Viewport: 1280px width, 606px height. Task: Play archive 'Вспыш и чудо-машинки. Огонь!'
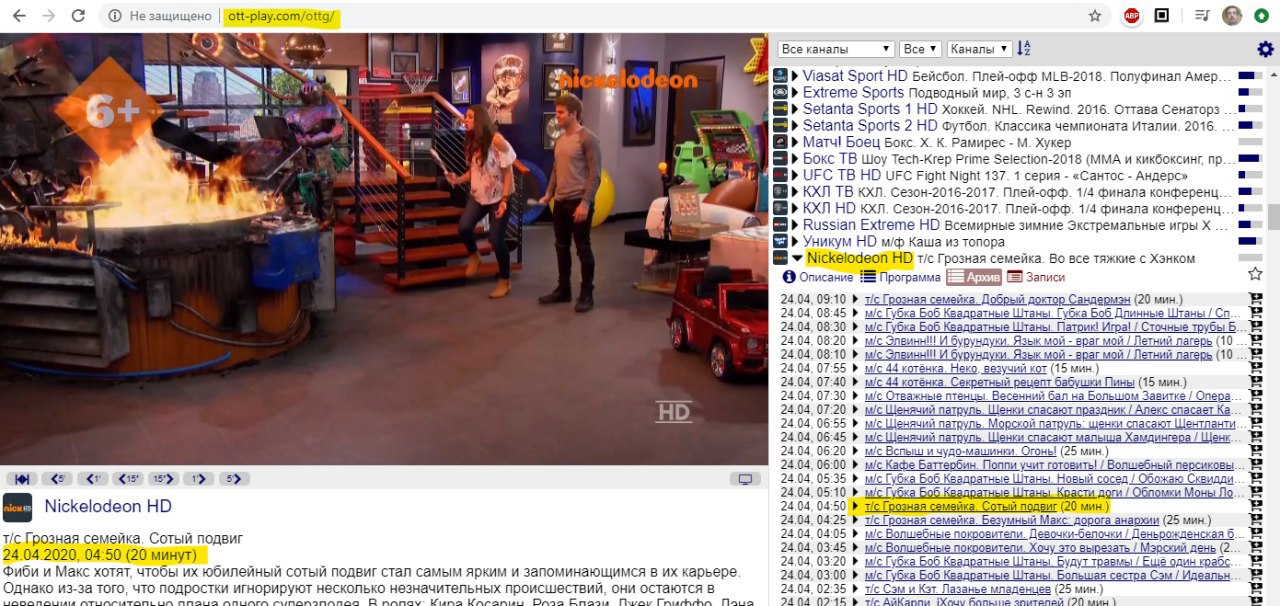[961, 451]
